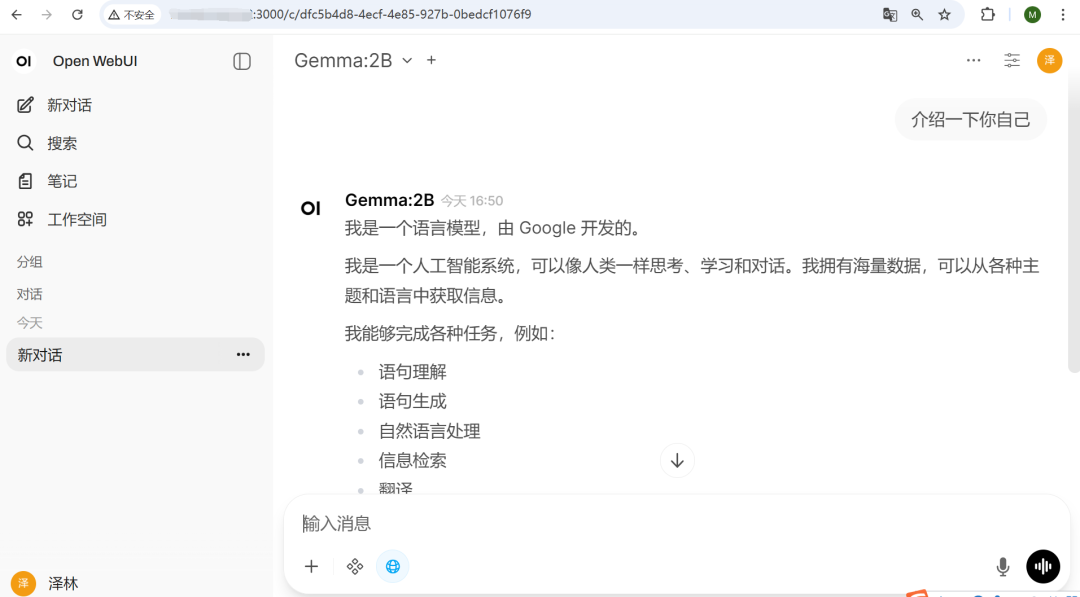The height and width of the screenshot is (597, 1080).
Task: Create new chat with the plus beside Gemma:2B
Action: pos(431,60)
